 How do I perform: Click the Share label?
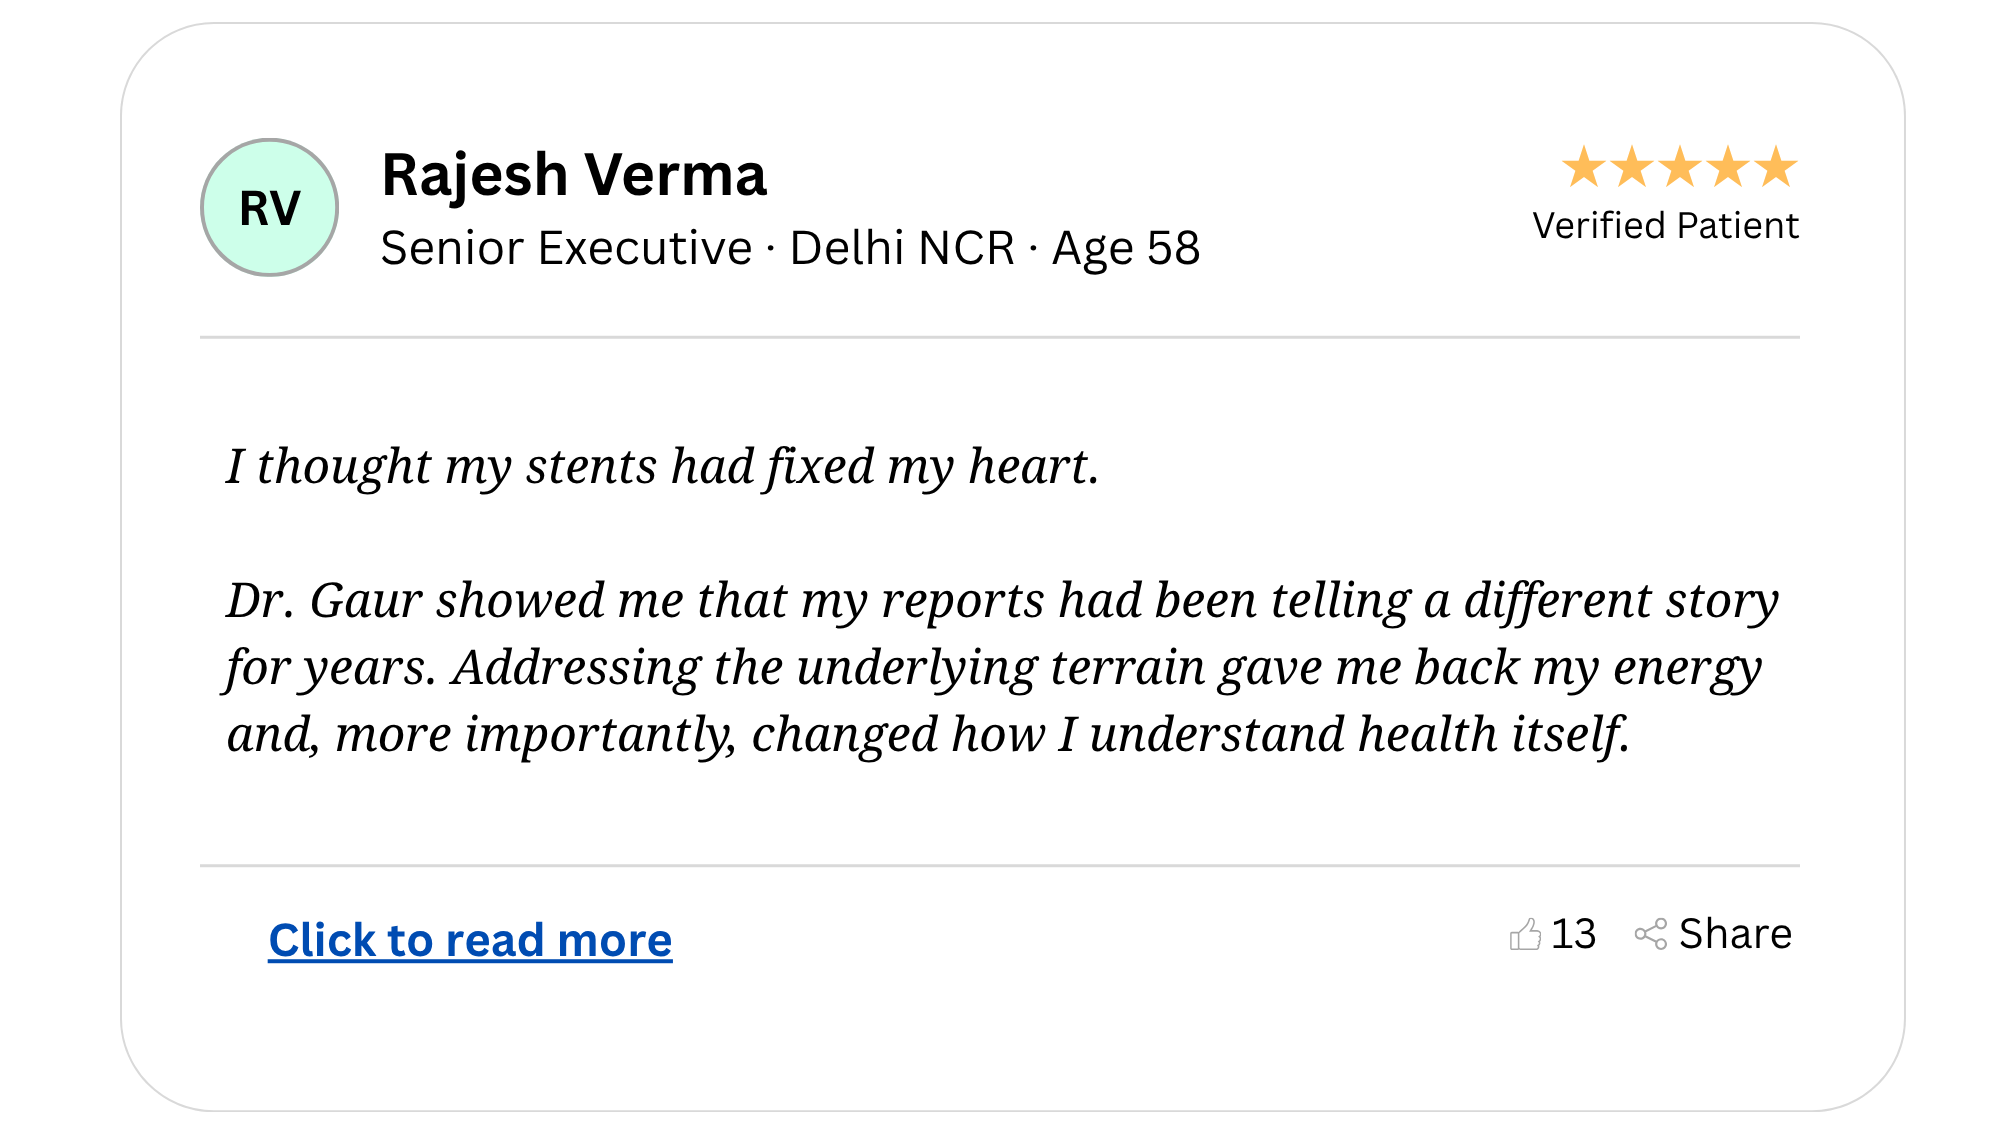[1735, 934]
